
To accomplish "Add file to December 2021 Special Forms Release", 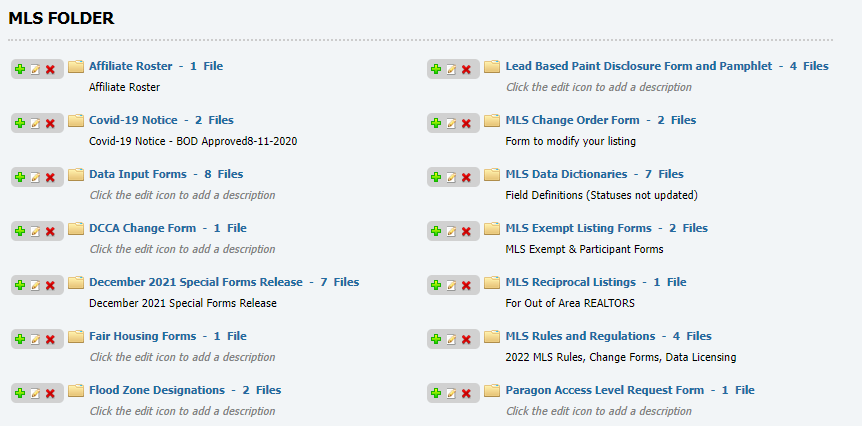I will pos(20,285).
